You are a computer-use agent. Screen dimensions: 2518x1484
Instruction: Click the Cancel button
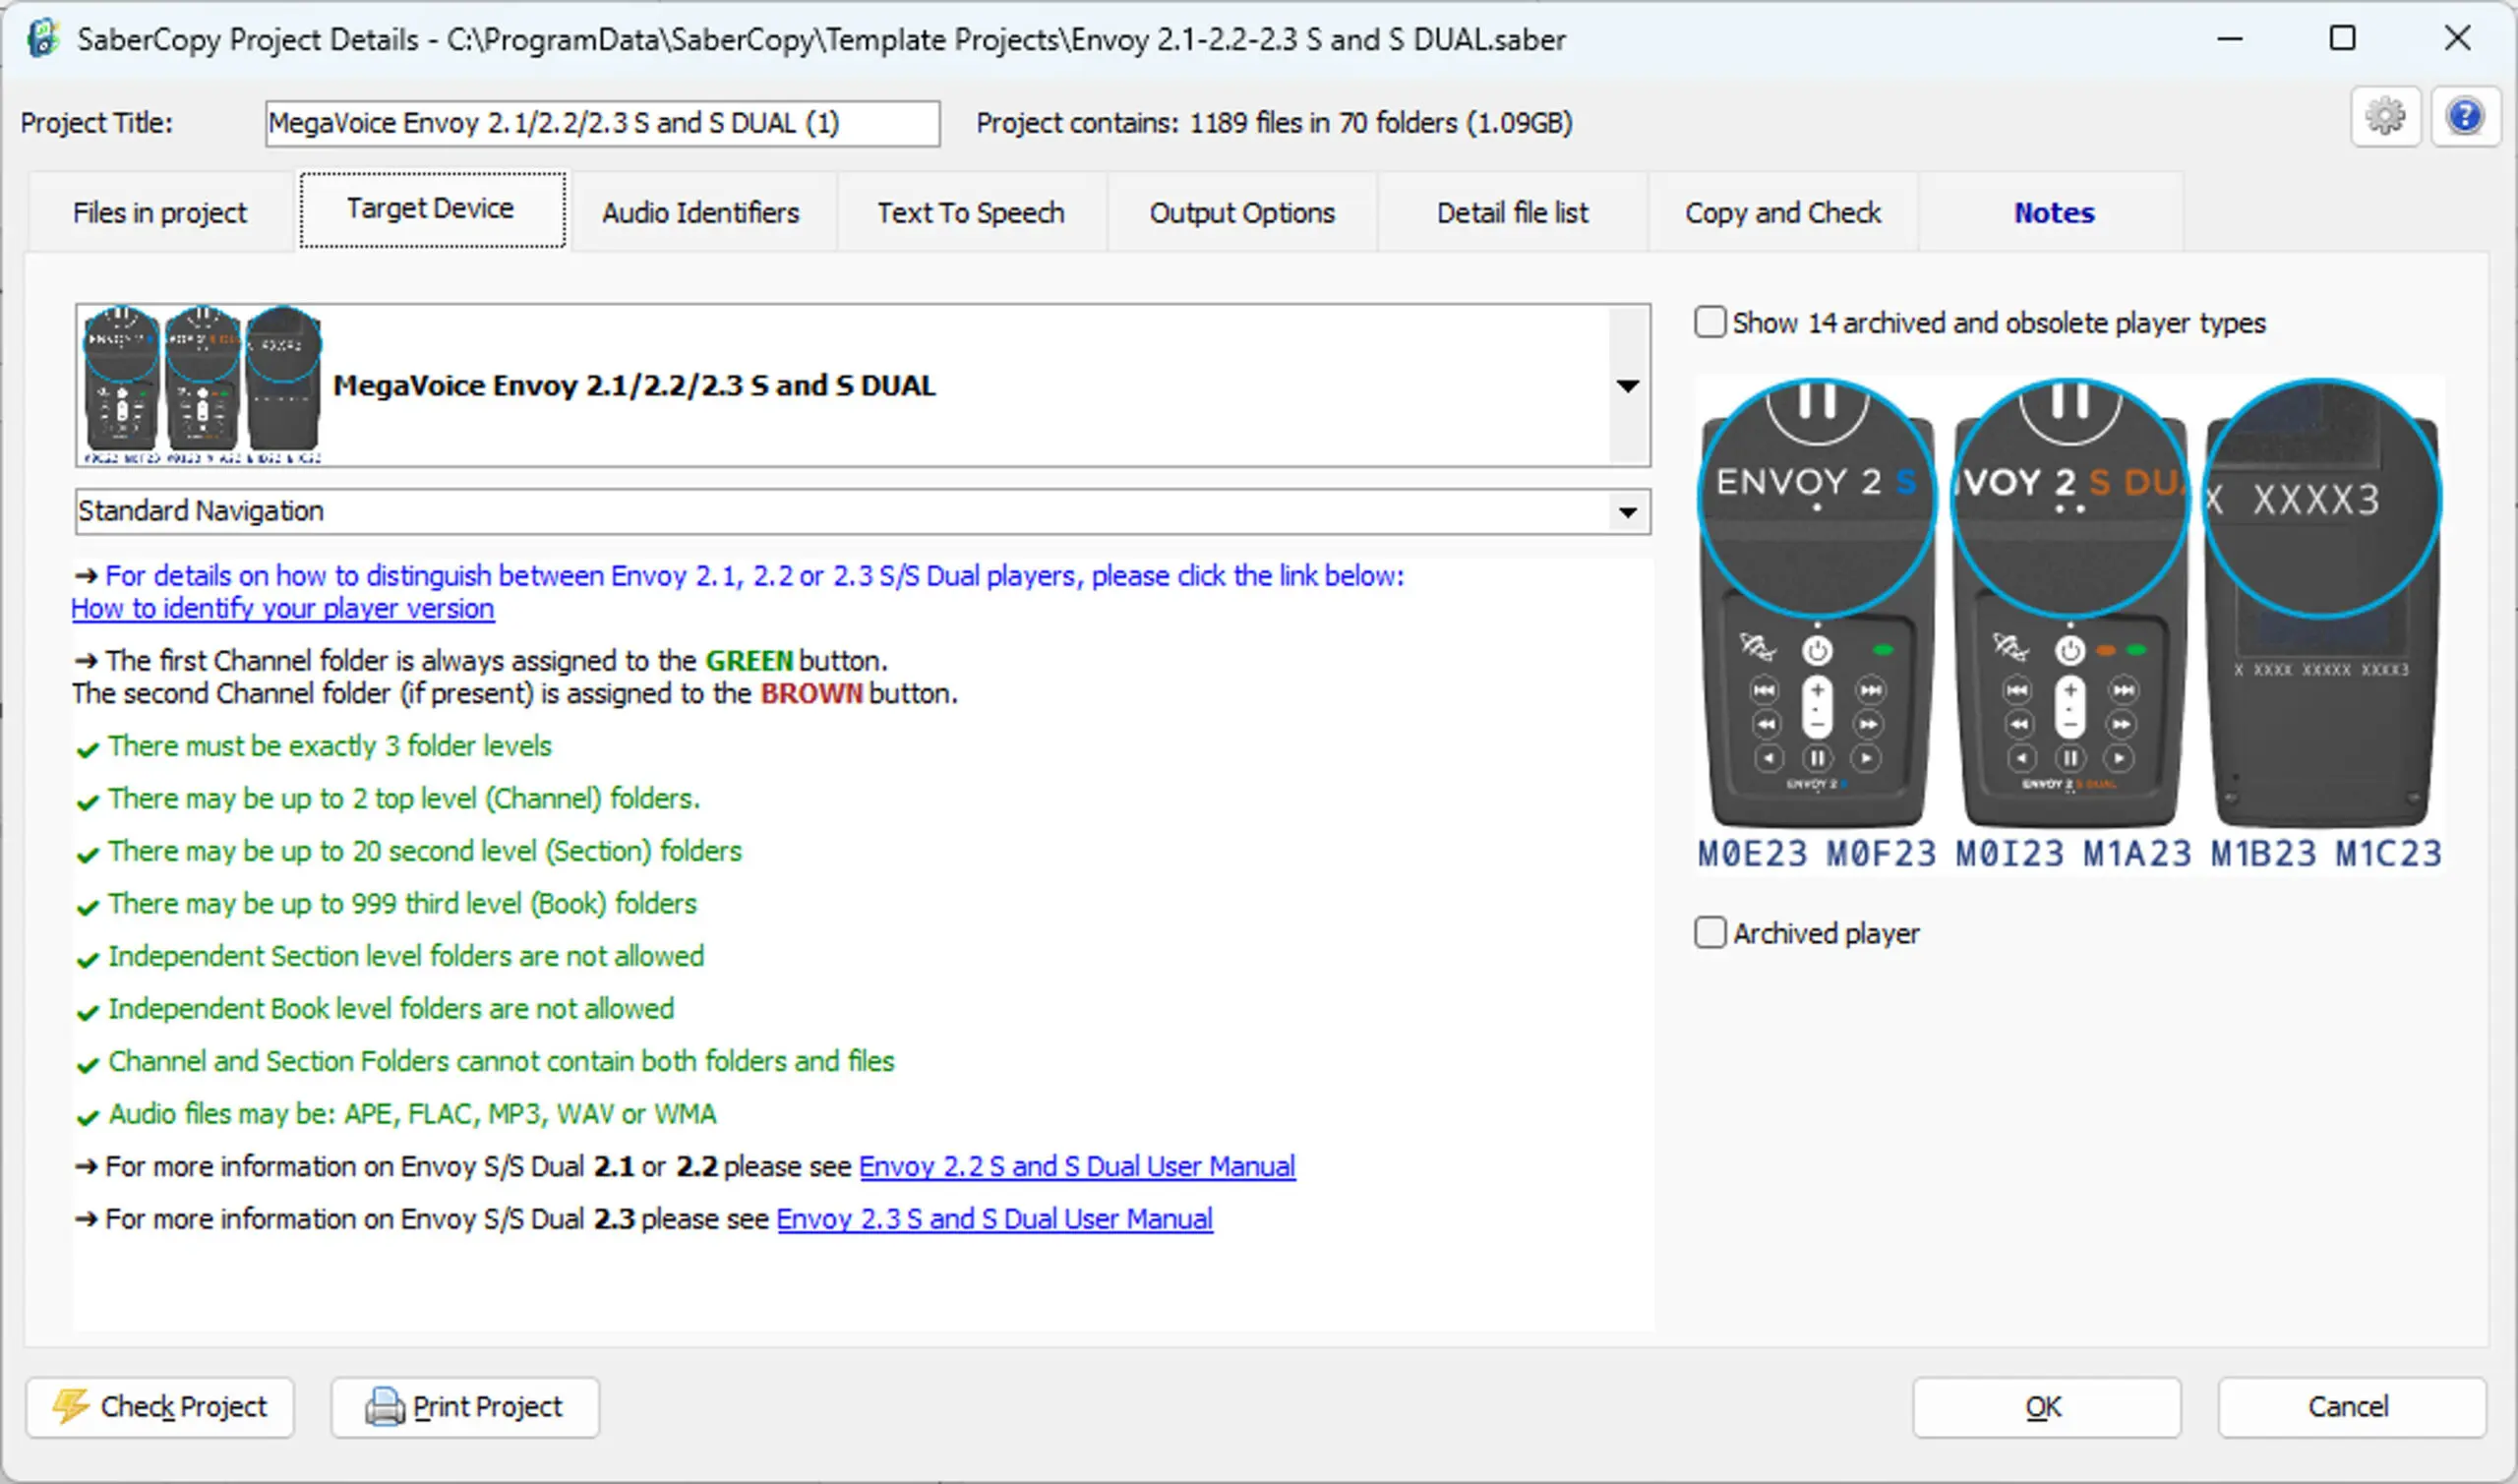pyautogui.click(x=2351, y=1407)
